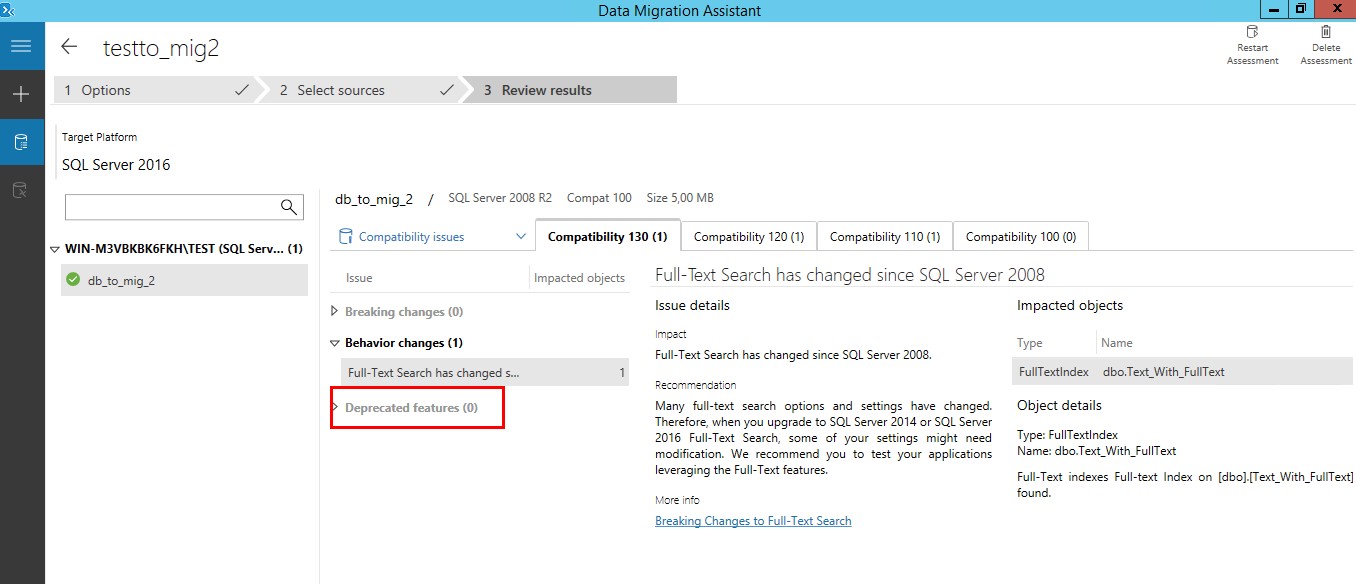
Task: Minimize the Data Migration Assistant window
Action: [1273, 9]
